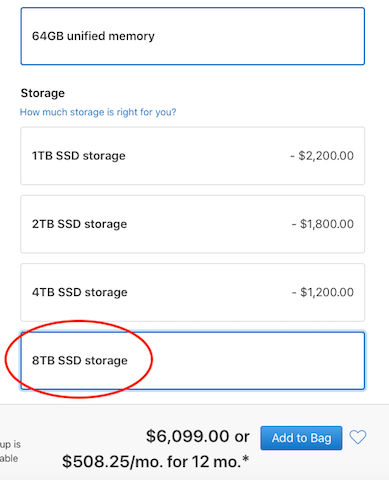Click the Storage section heading
Viewport: 389px width, 480px height.
43,93
